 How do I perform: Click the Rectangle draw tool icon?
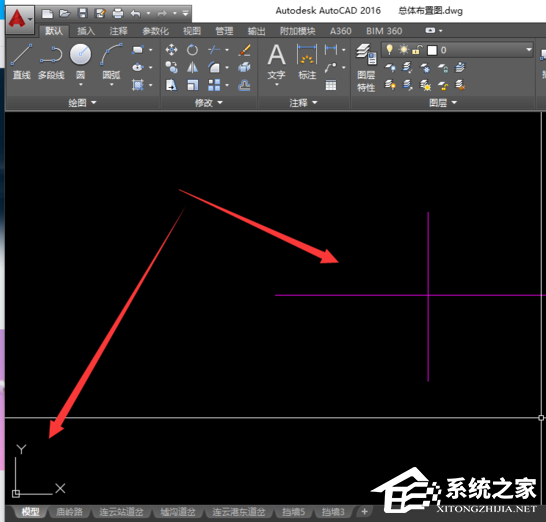click(x=138, y=50)
